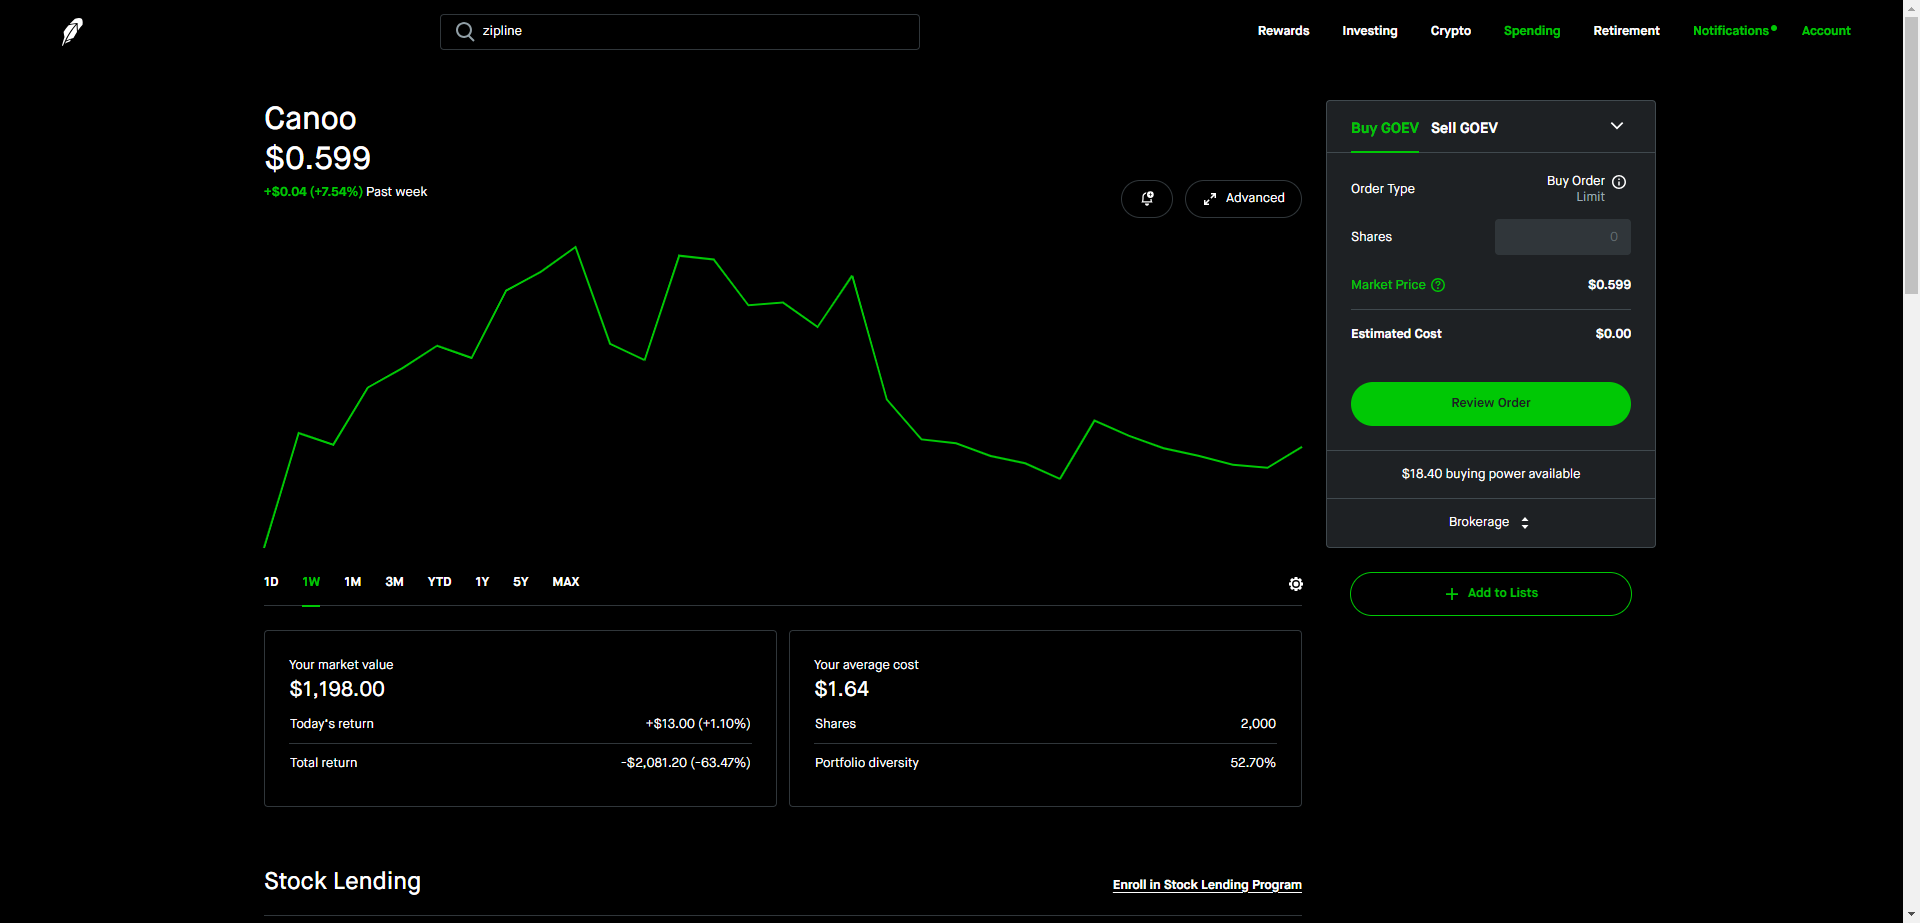Click the Canoo stock title
Viewport: 1920px width, 923px height.
[310, 118]
